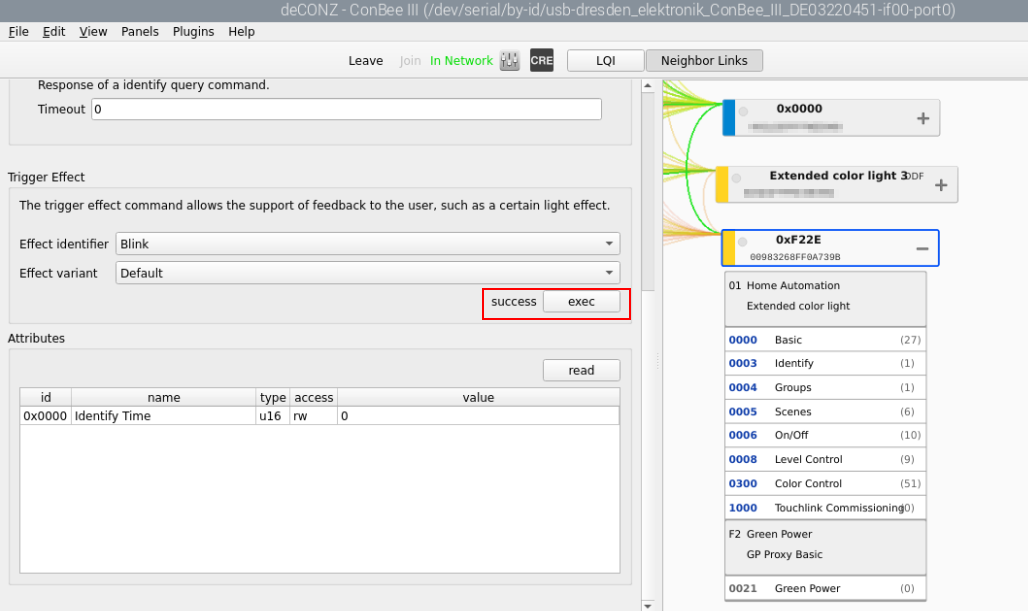Click the yellow color bar of node 0xF22E
The width and height of the screenshot is (1028, 611).
[728, 248]
